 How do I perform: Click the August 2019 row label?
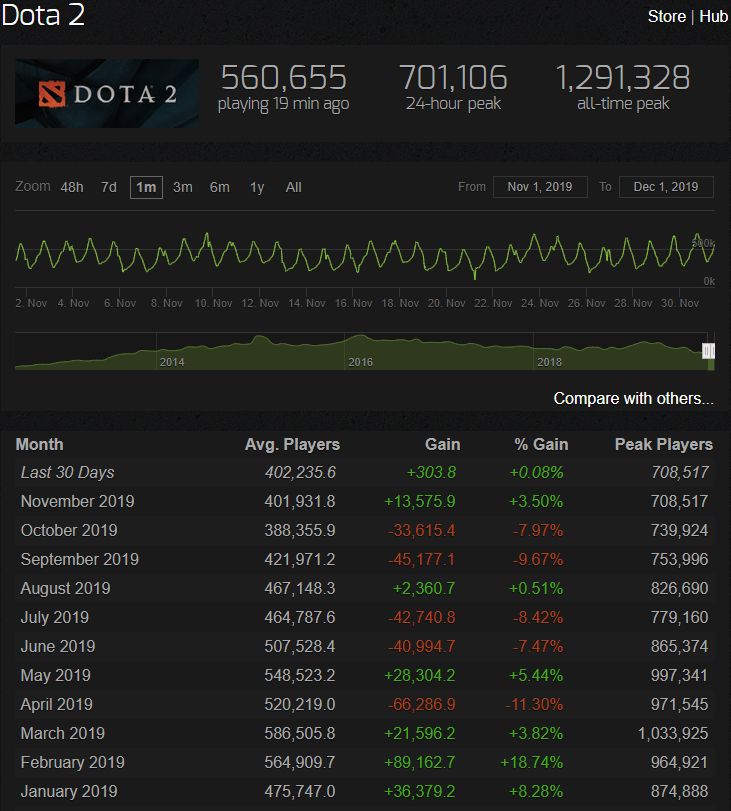point(66,588)
